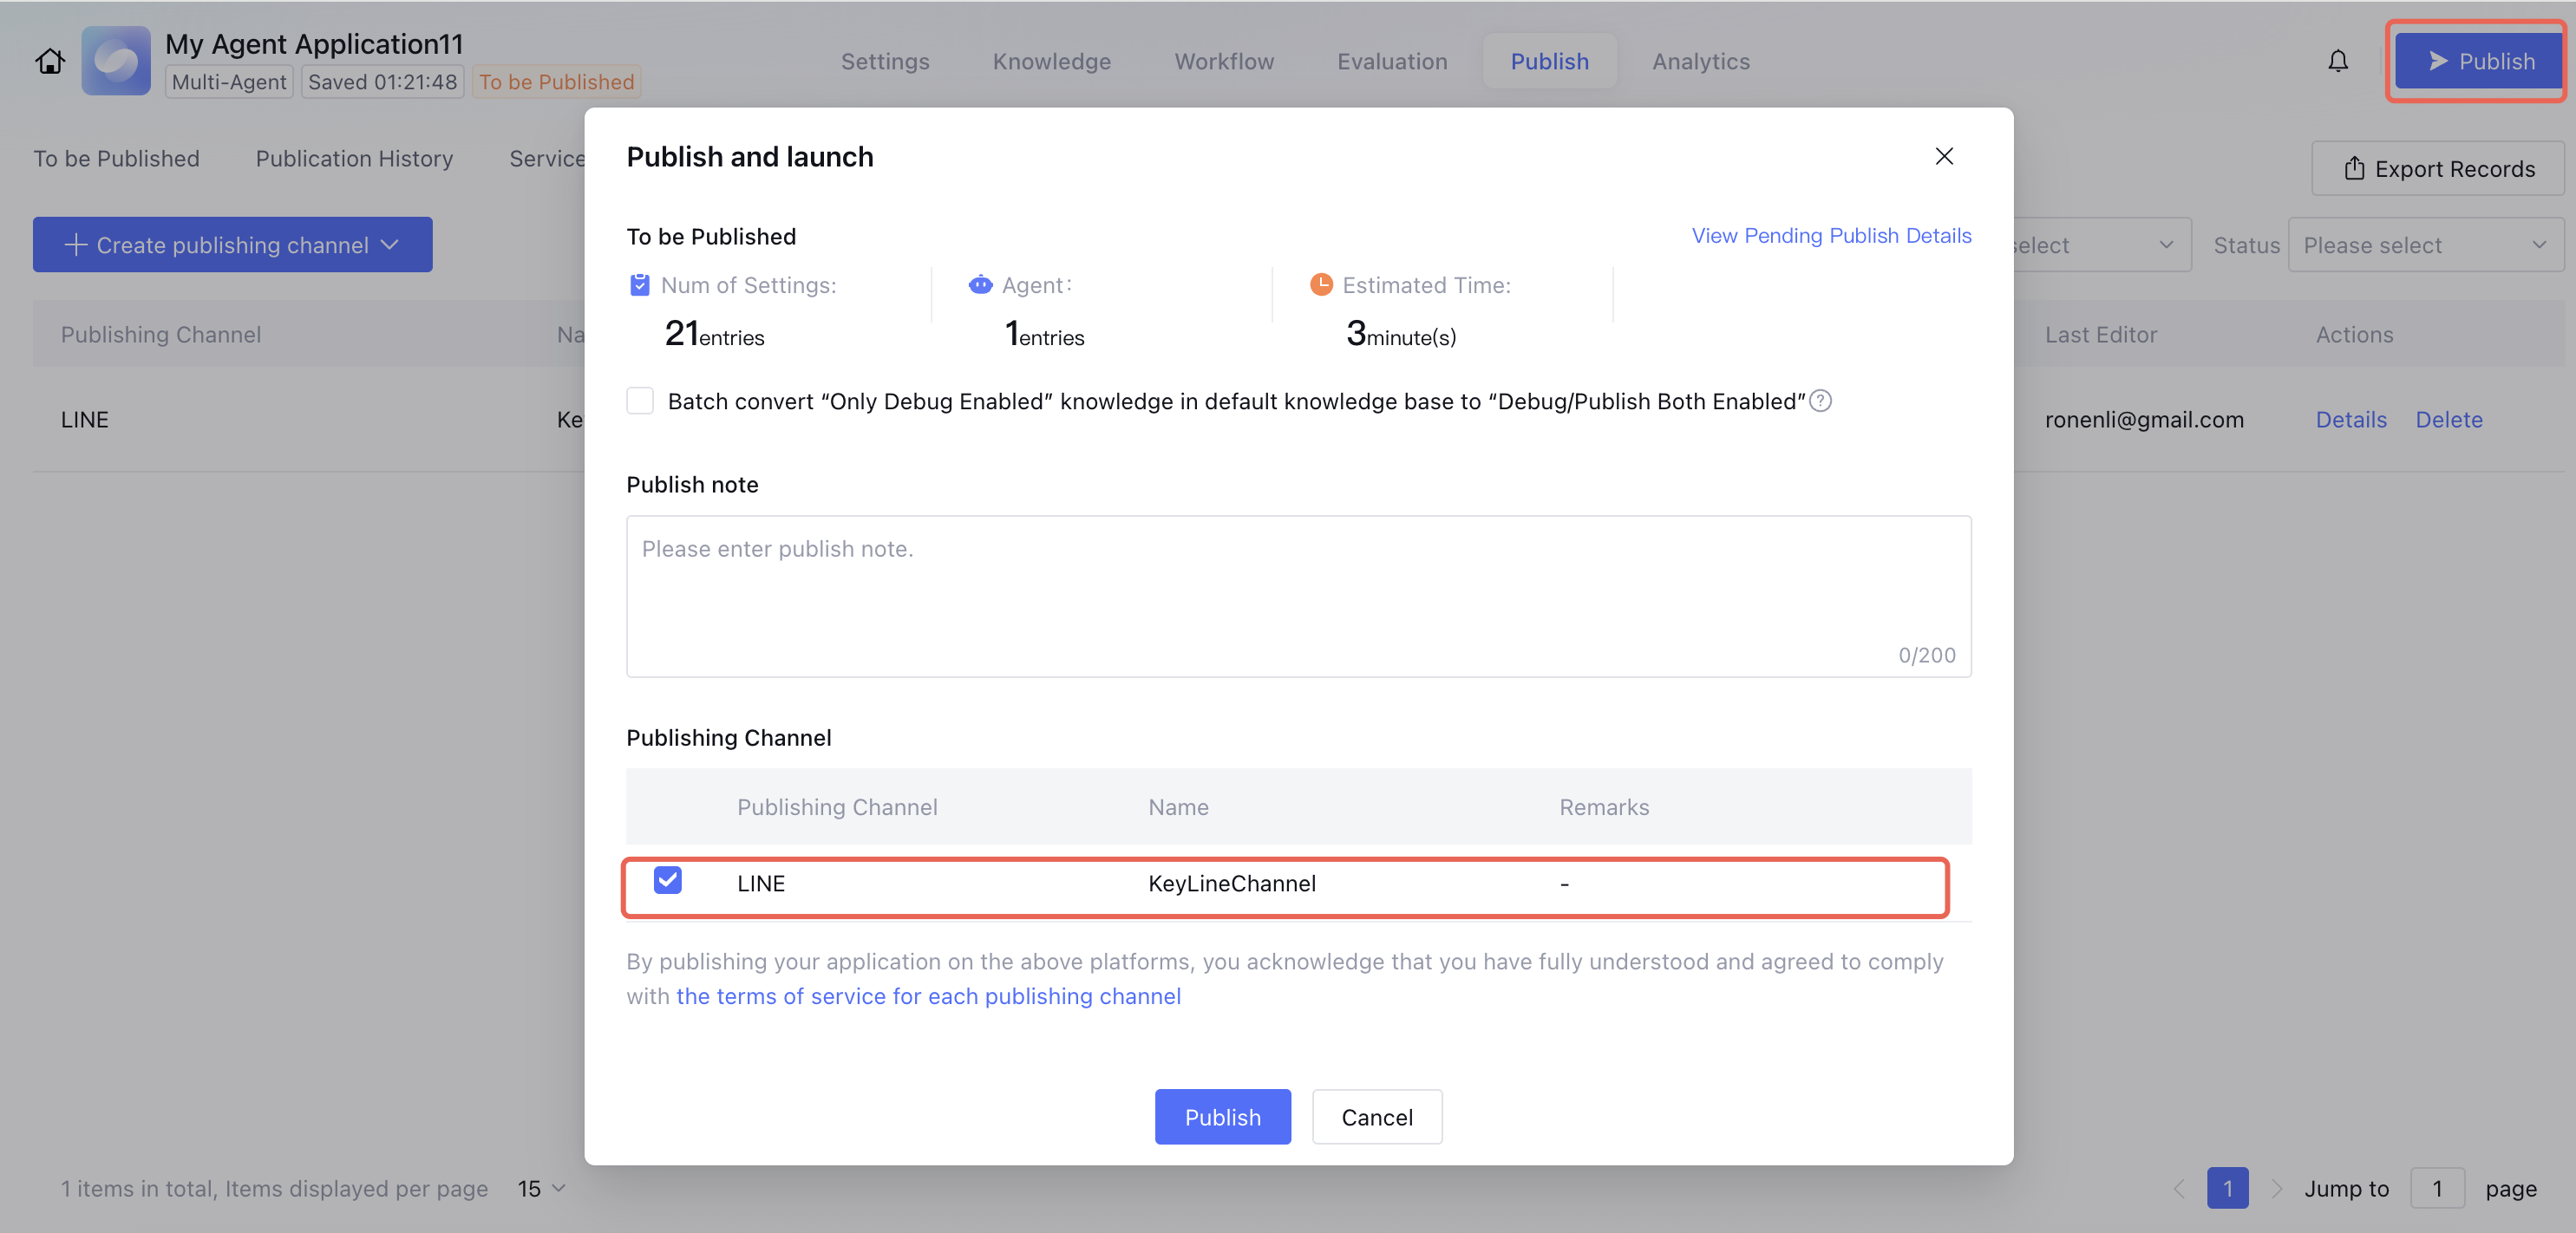Click the Estimated Time clock icon
Image resolution: width=2576 pixels, height=1233 pixels.
point(1321,285)
